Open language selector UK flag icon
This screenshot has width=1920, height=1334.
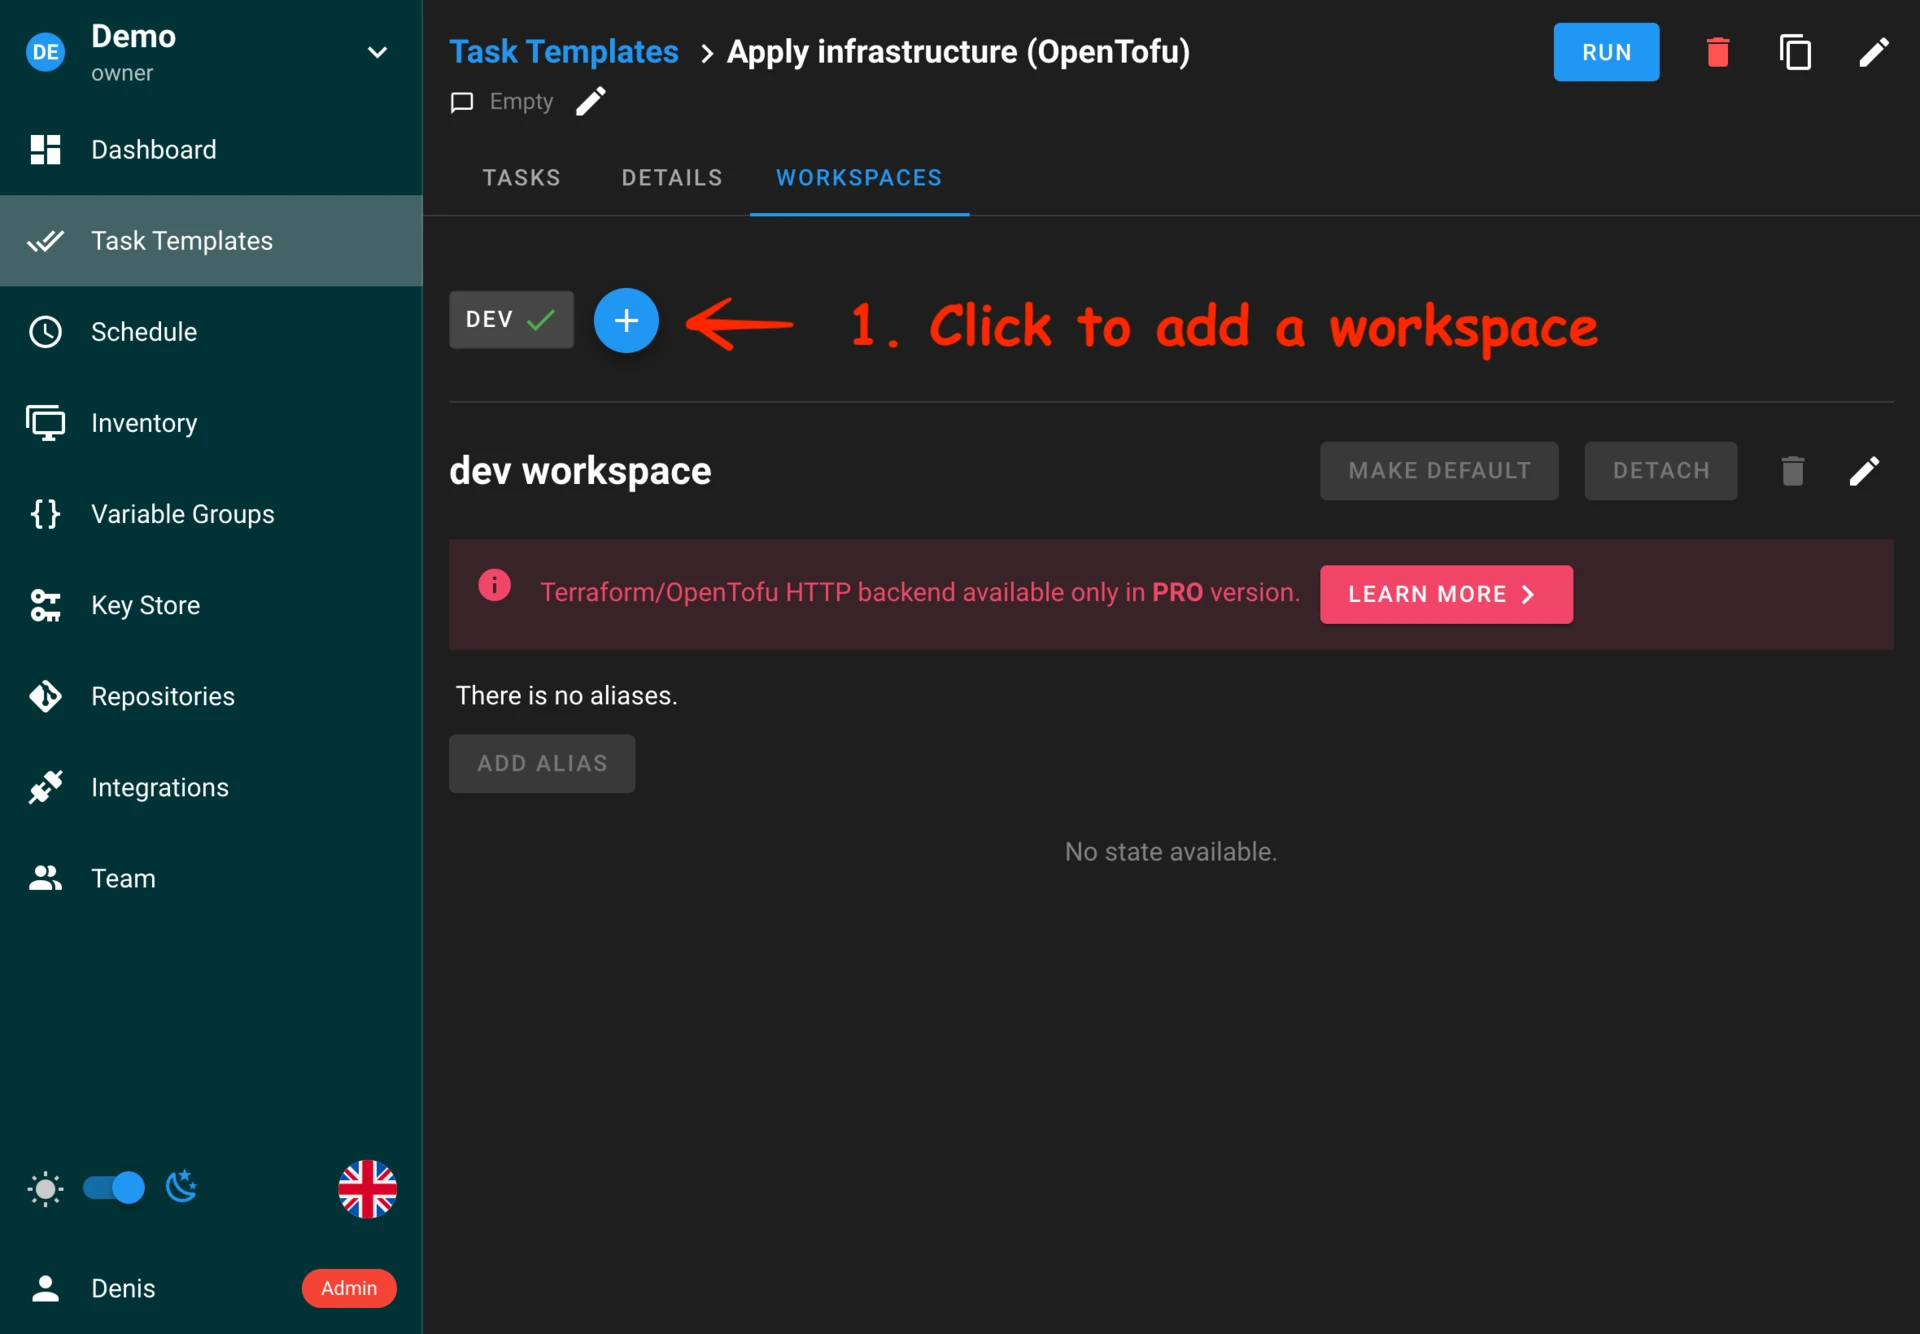(367, 1188)
